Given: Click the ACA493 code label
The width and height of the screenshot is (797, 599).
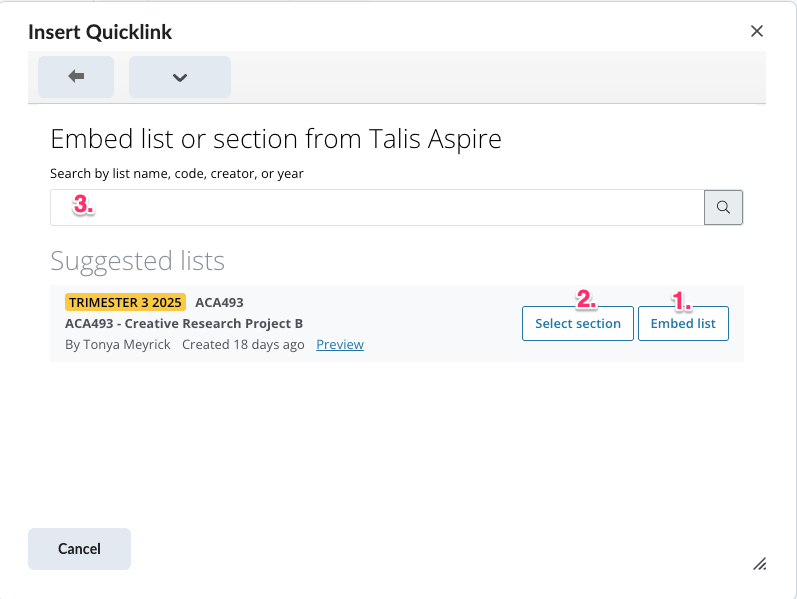Looking at the screenshot, I should coord(219,302).
